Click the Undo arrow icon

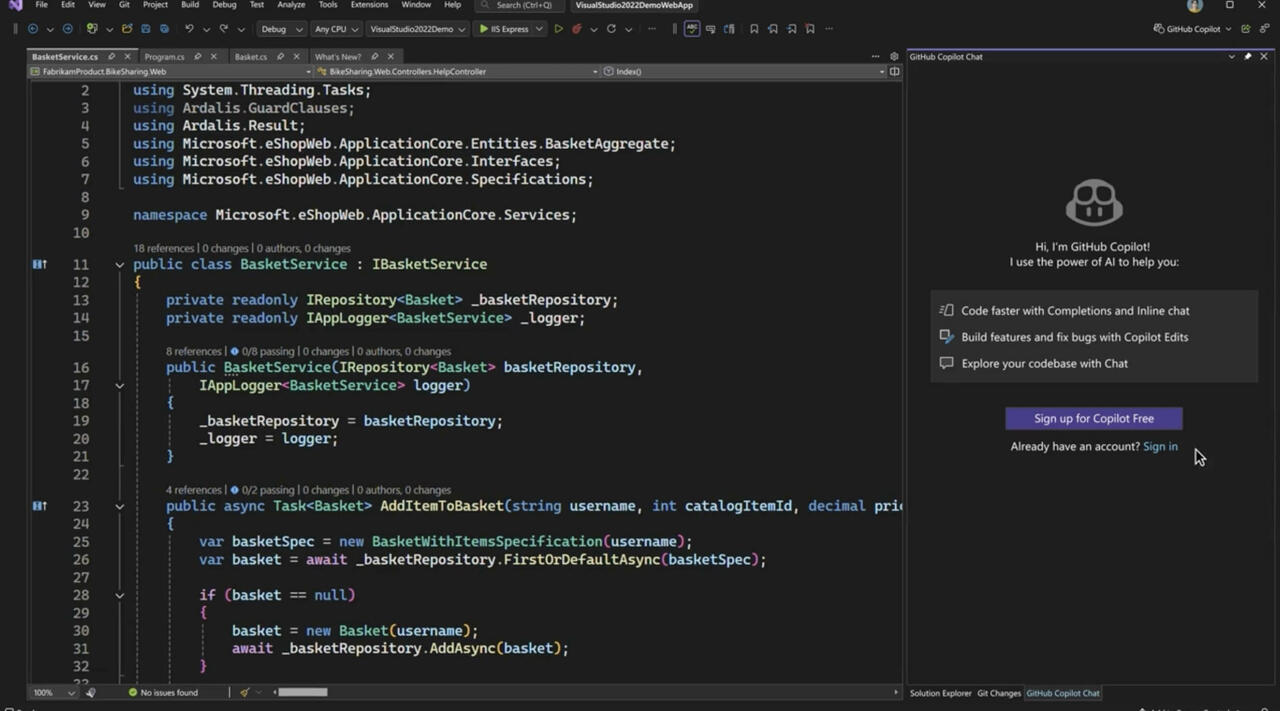click(190, 29)
